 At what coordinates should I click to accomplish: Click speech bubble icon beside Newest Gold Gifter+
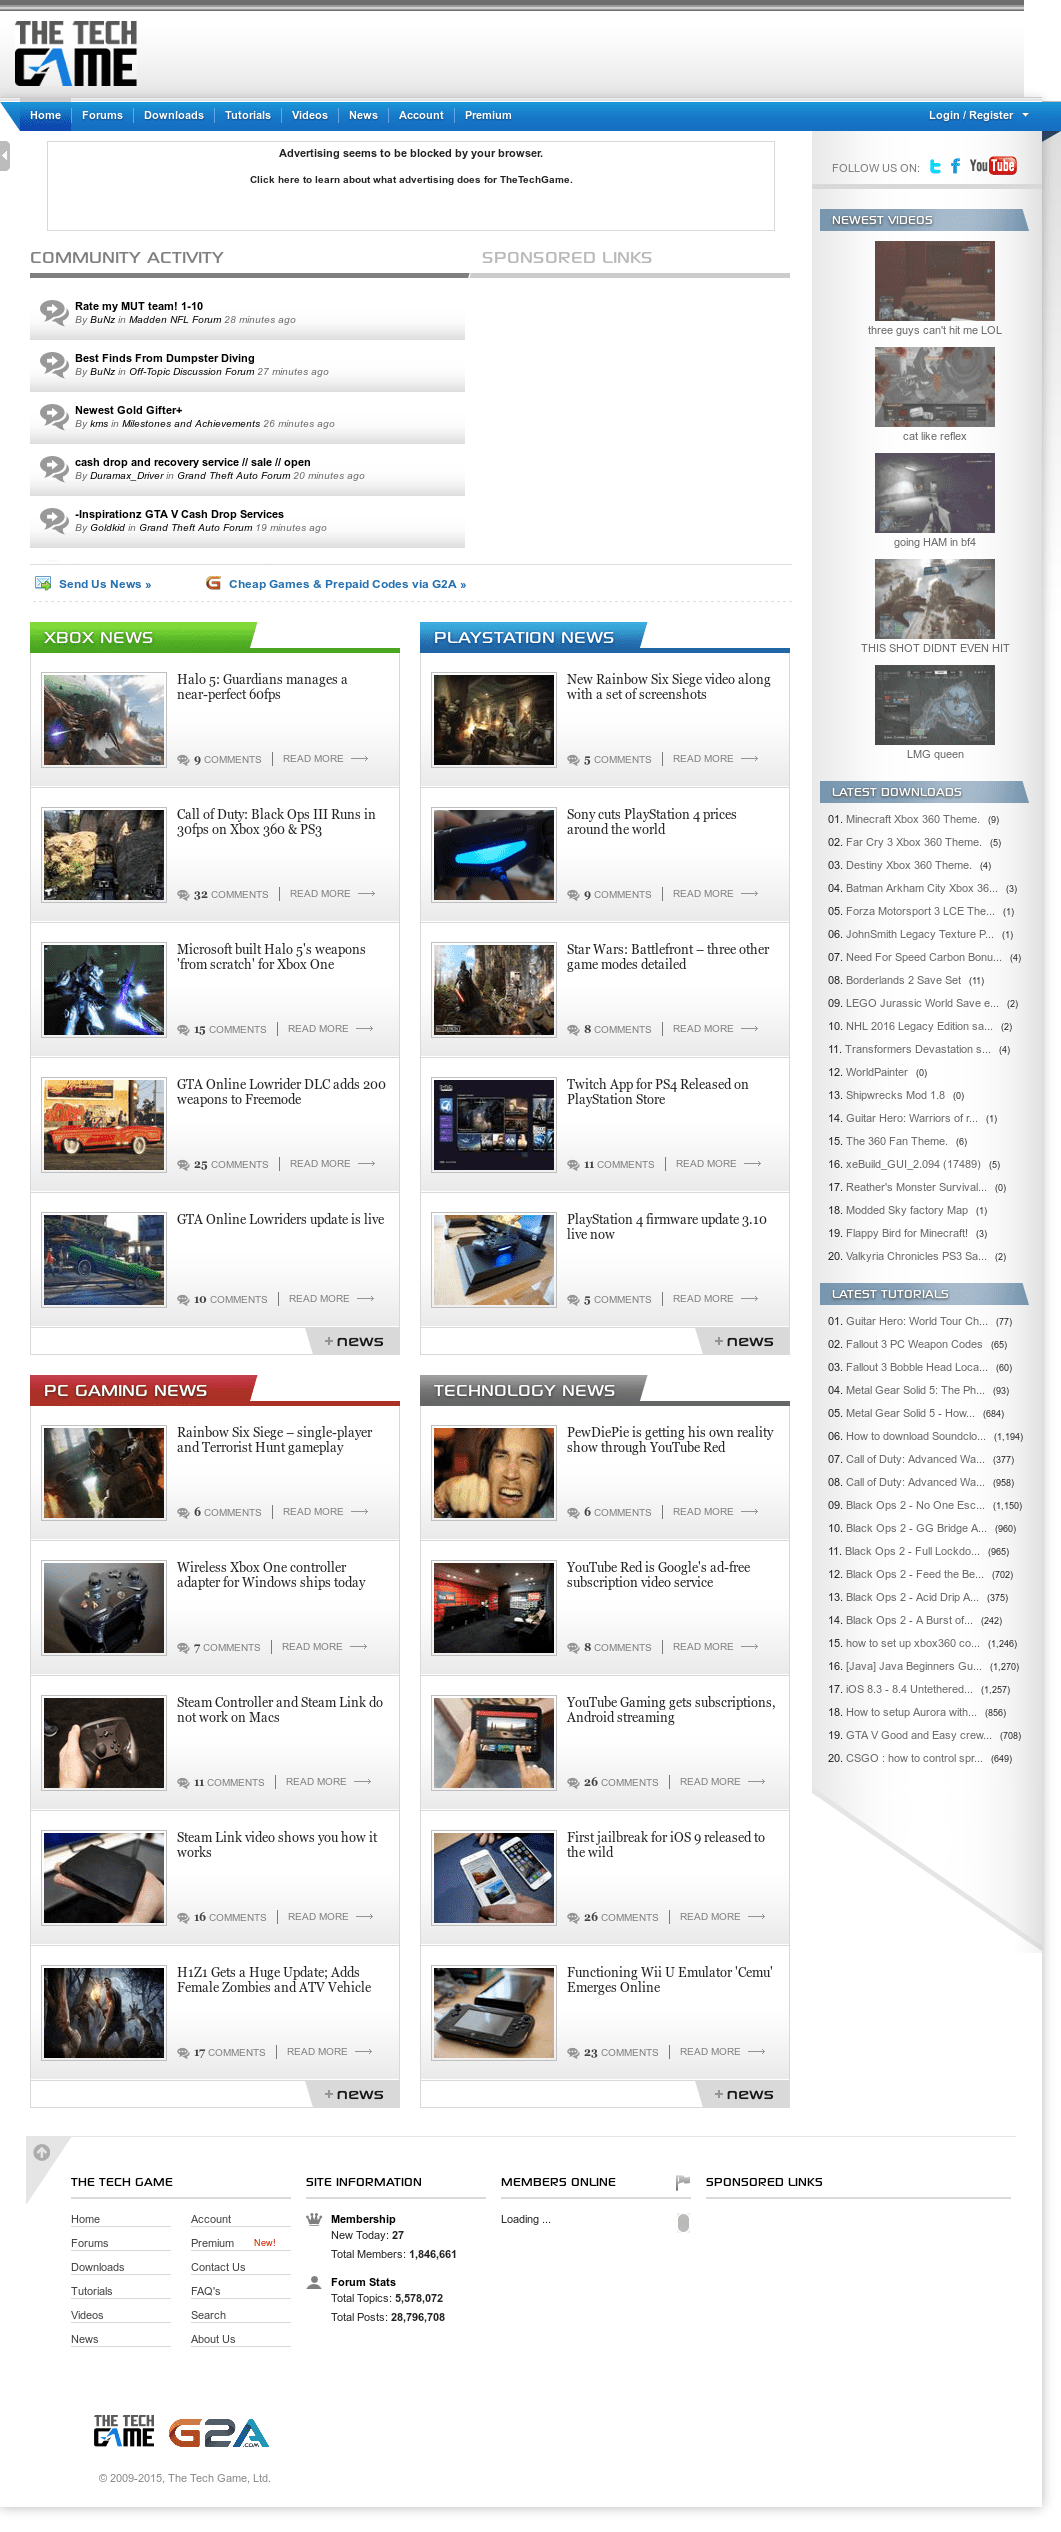coord(53,416)
